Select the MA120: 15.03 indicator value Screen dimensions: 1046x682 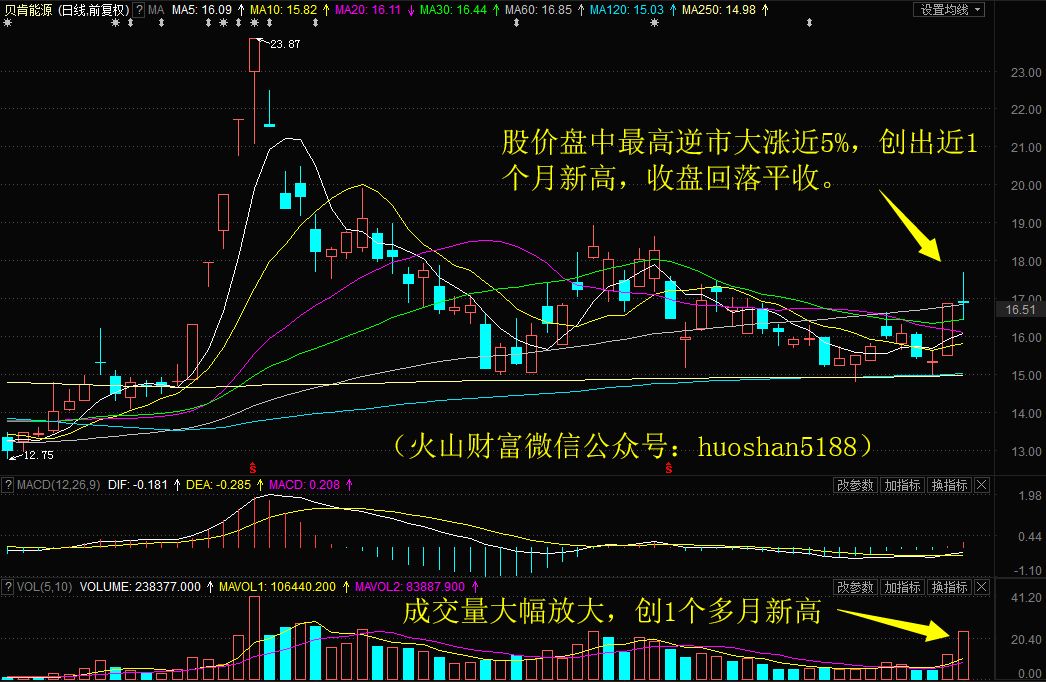[x=627, y=10]
